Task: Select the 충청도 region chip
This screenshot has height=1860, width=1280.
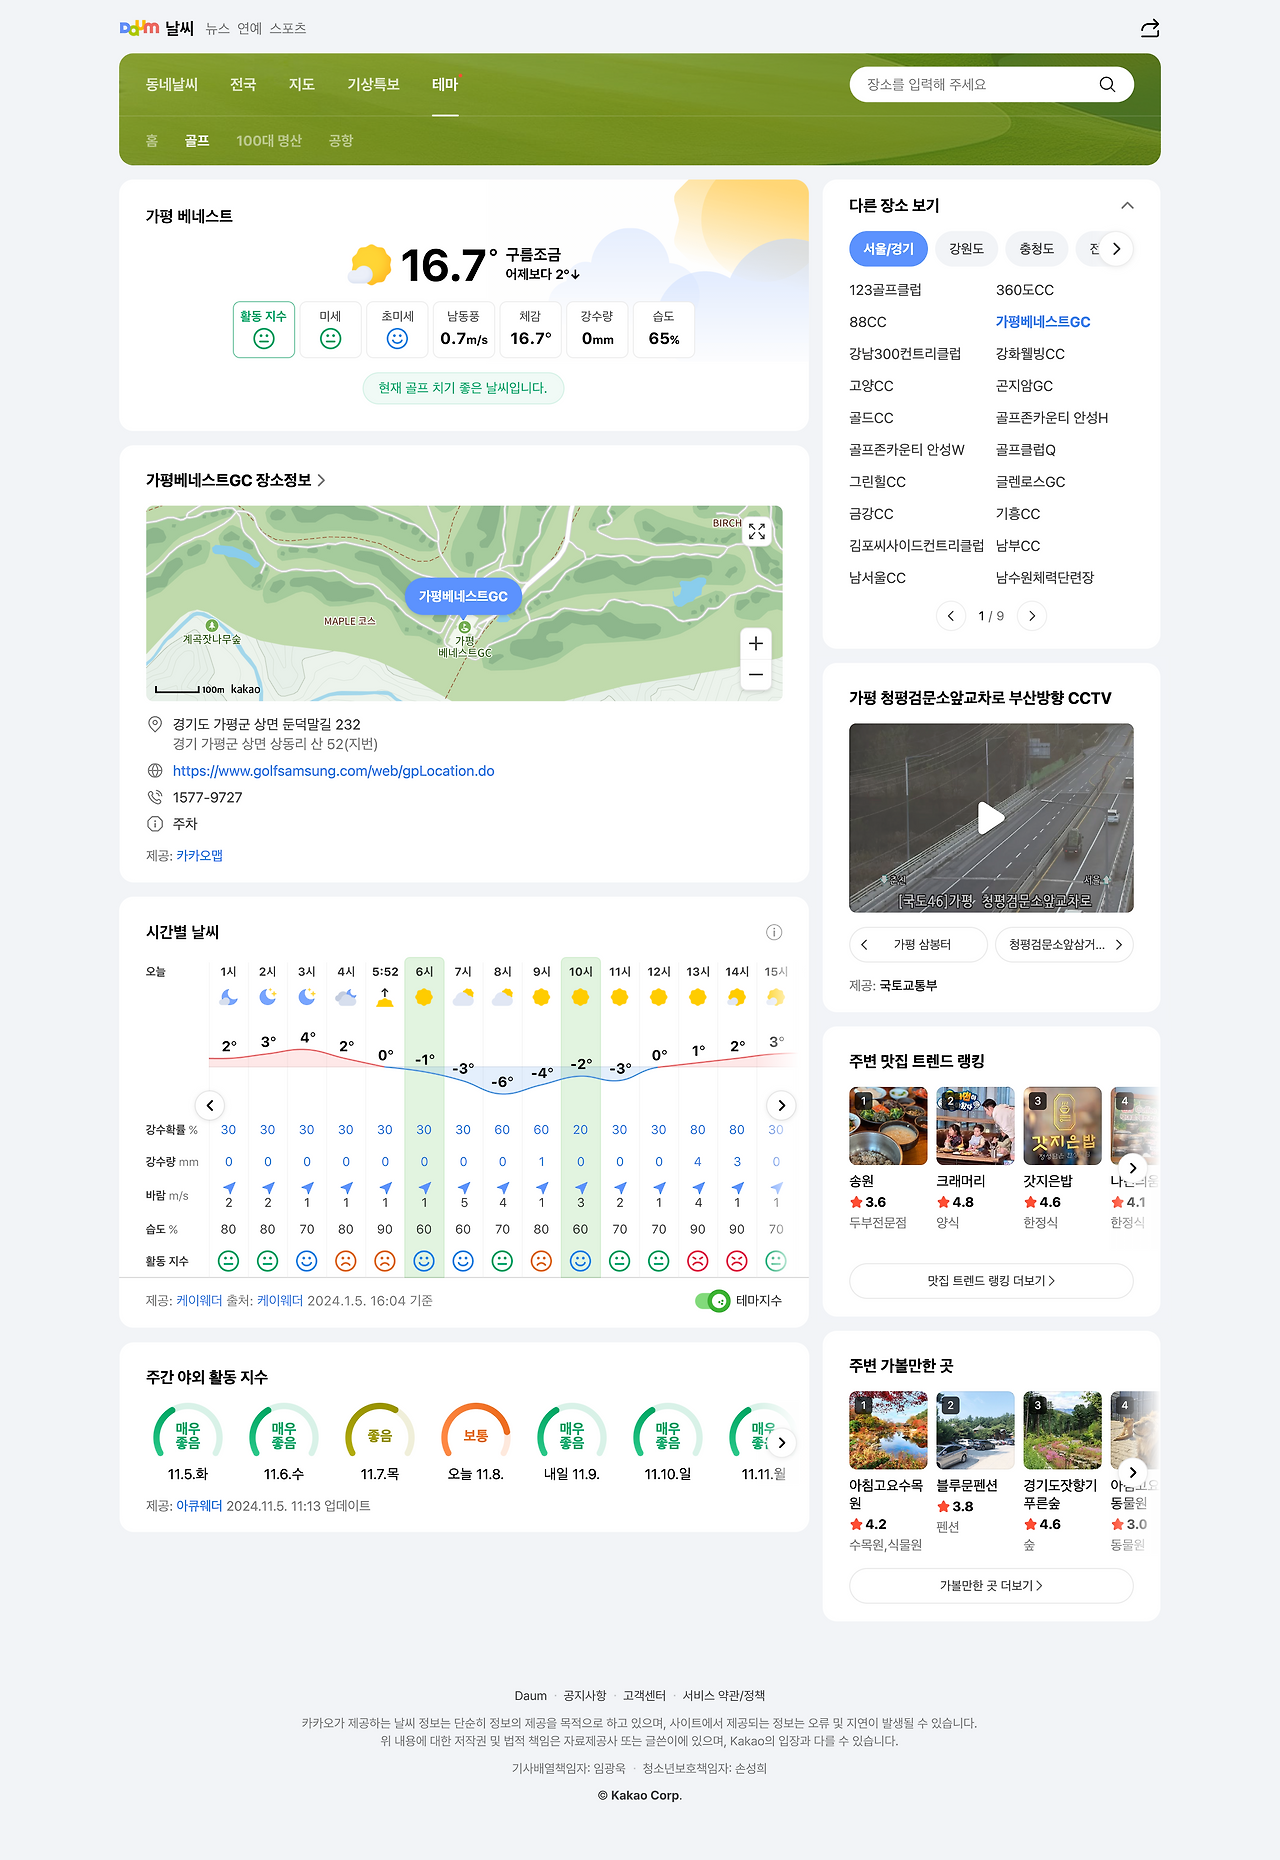Action: tap(1037, 249)
